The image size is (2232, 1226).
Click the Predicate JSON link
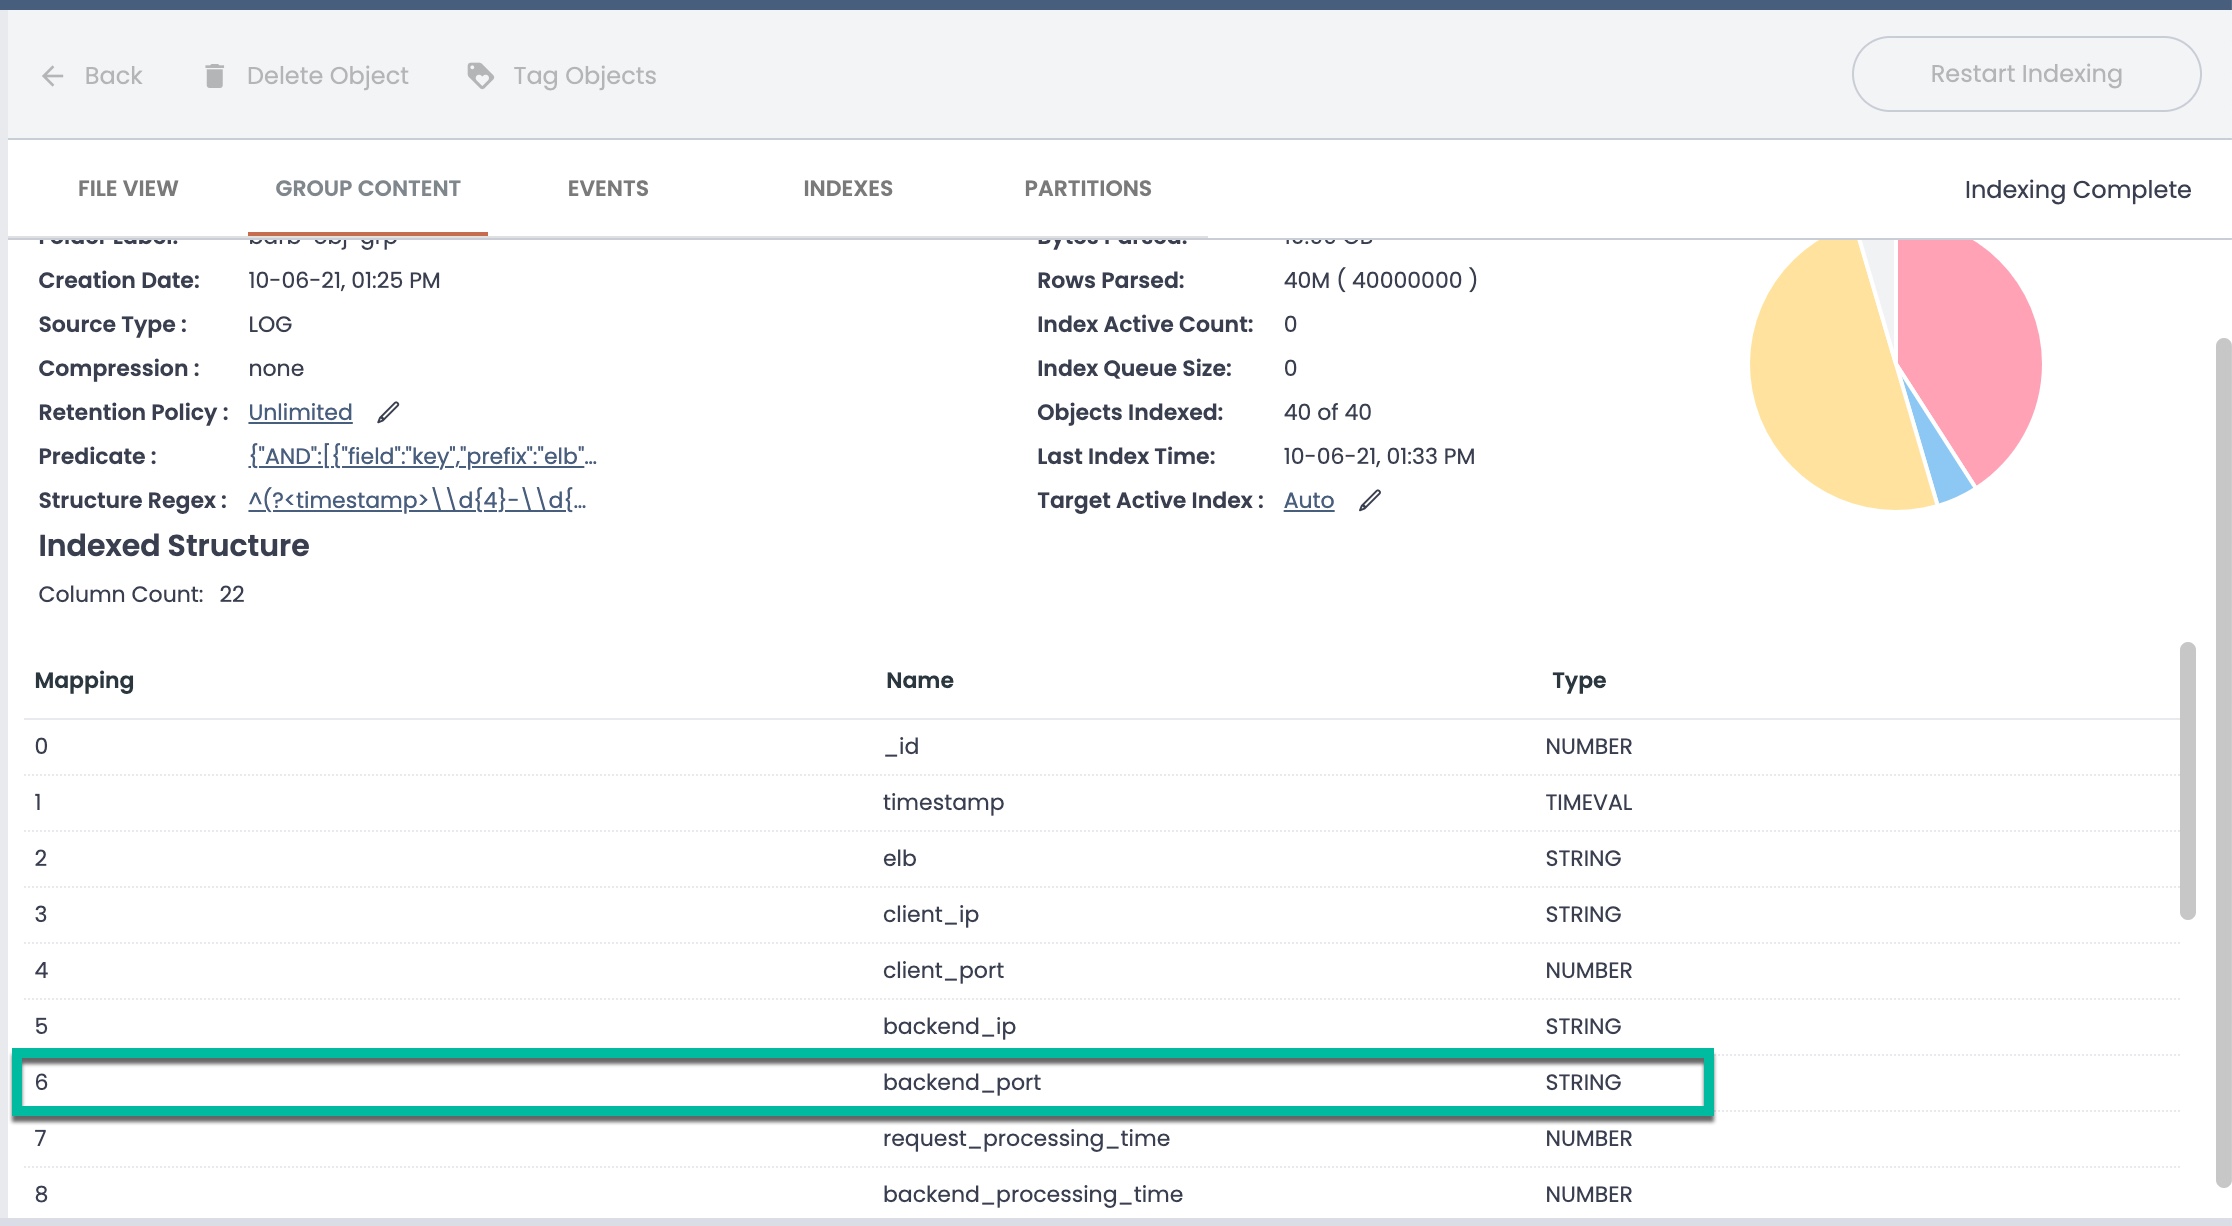point(422,456)
